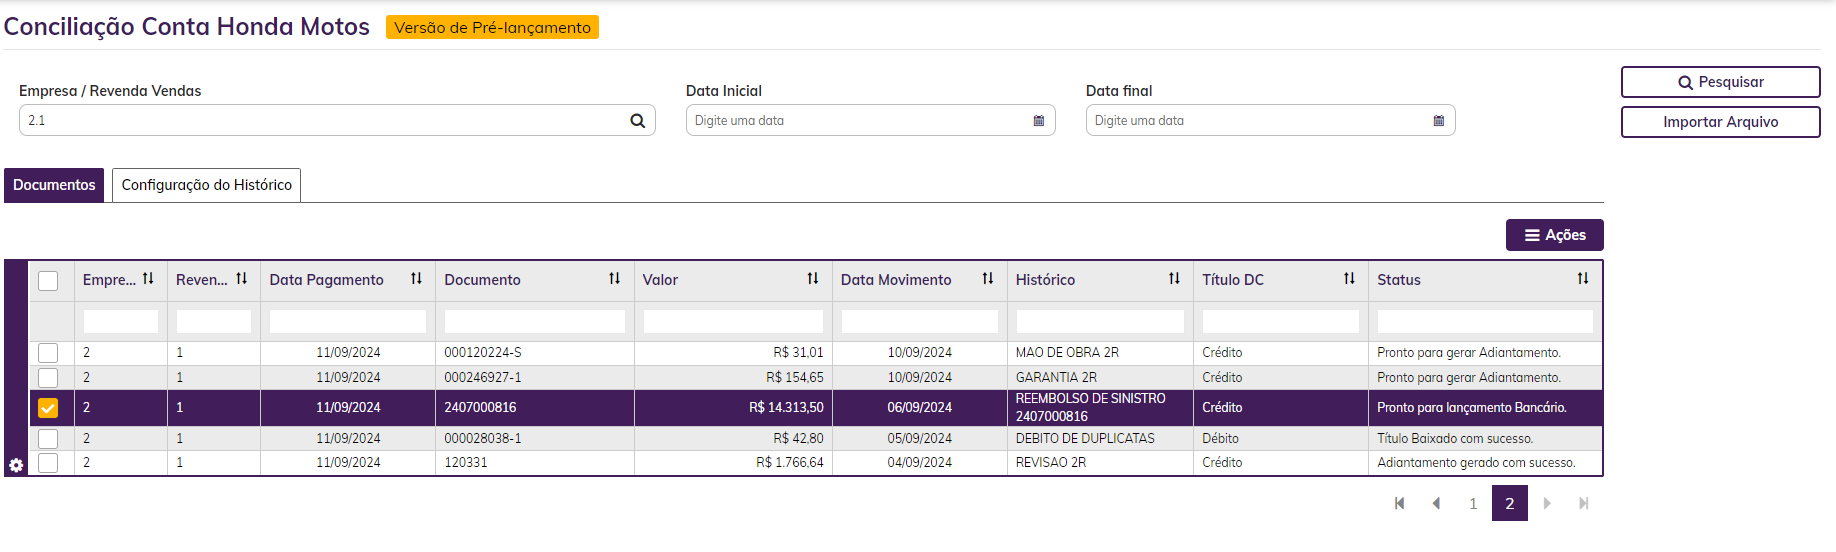Uncheck the selected 2407000816 row checkbox

click(48, 408)
